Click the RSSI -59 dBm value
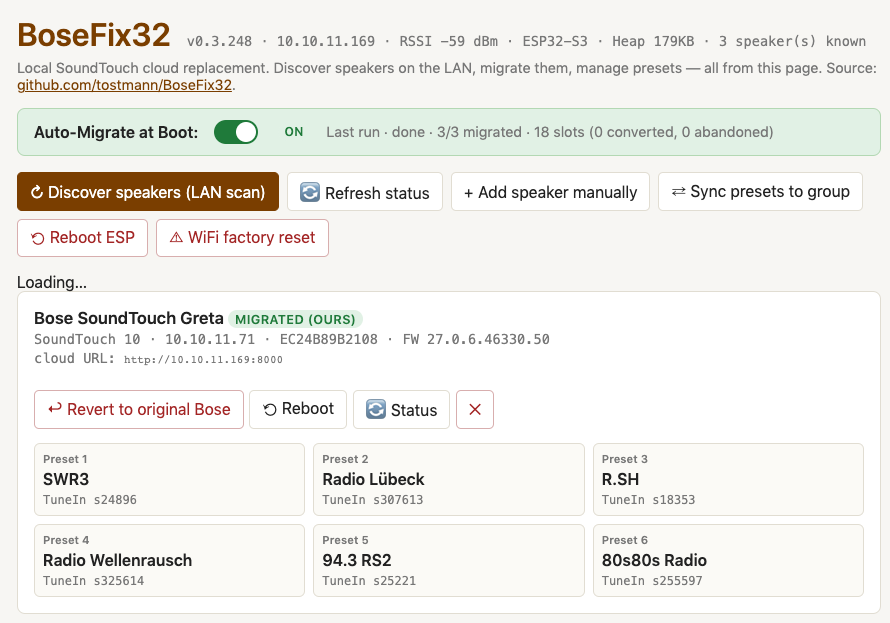 (448, 41)
